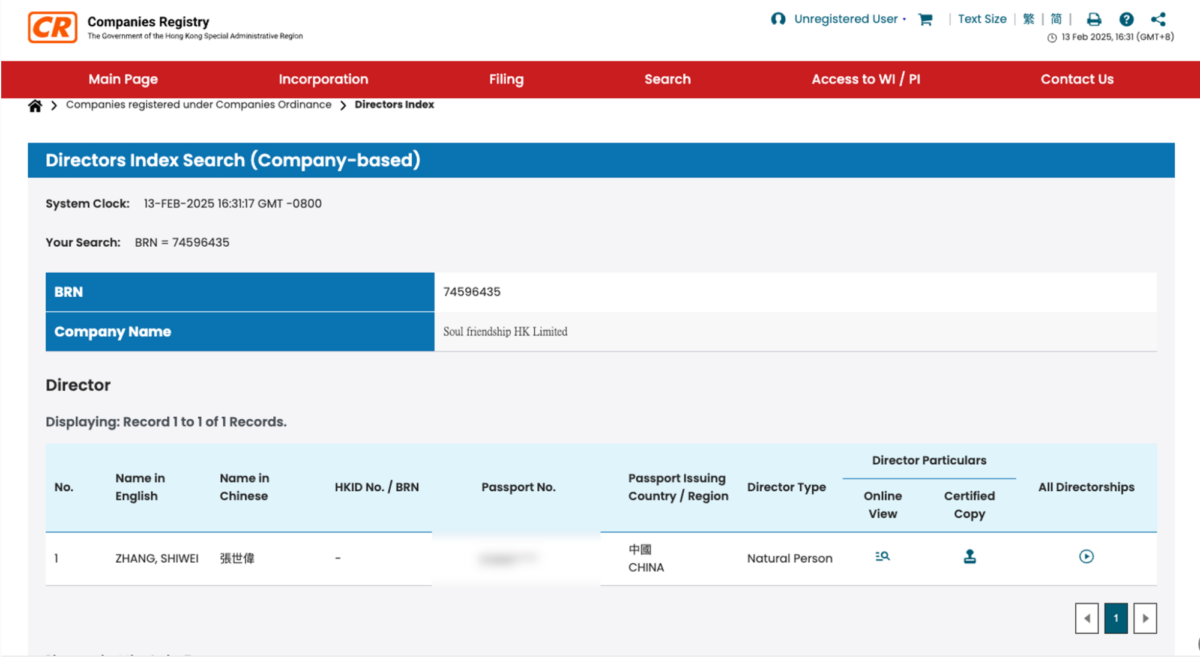The image size is (1200, 657).
Task: Click the System Clock timestamp text
Action: pos(232,203)
